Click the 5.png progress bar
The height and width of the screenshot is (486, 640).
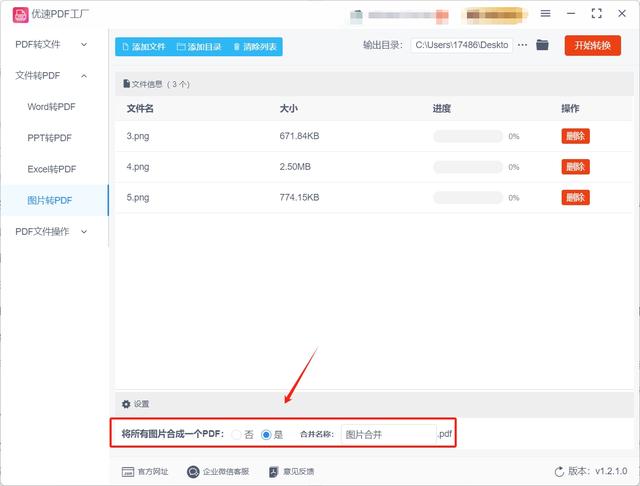(468, 198)
